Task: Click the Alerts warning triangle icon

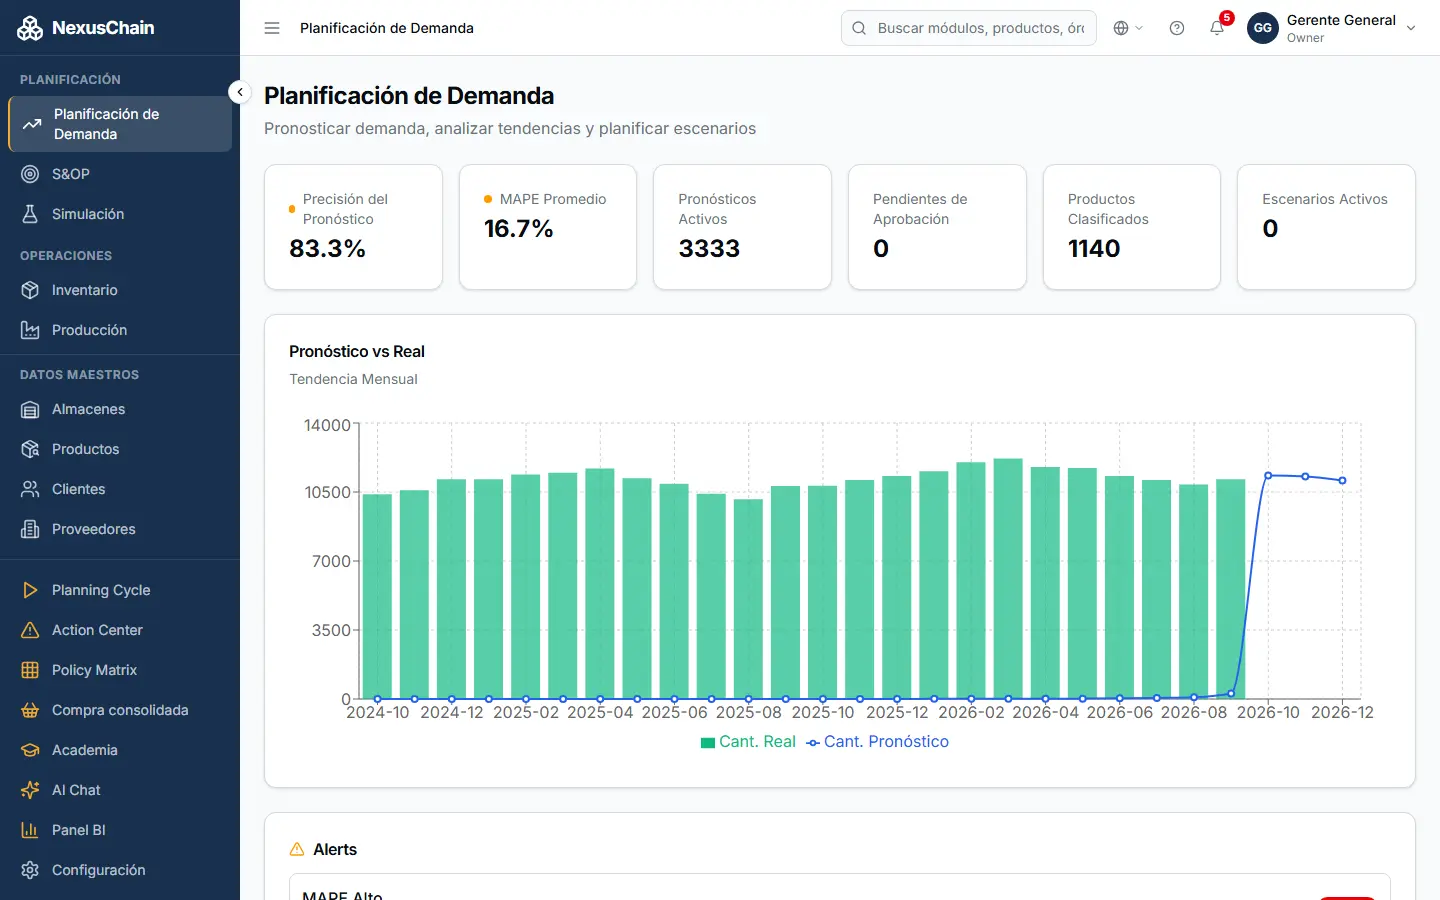Action: pos(297,849)
